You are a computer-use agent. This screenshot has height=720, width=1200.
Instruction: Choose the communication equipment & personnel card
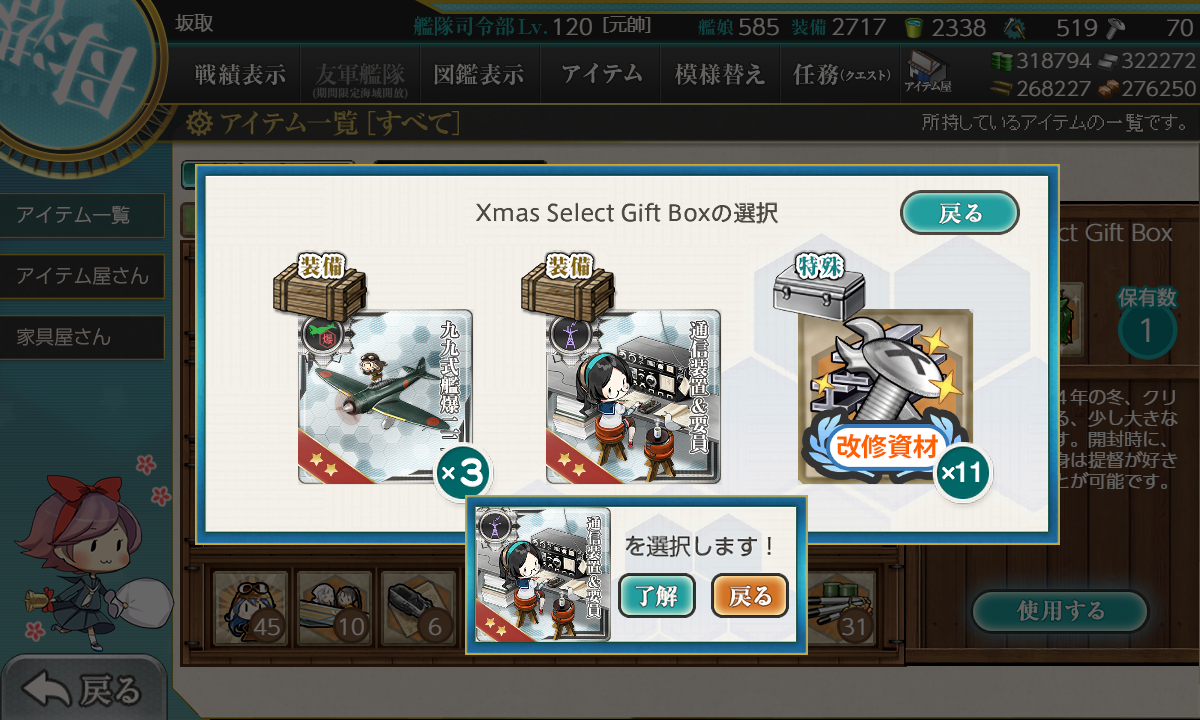pyautogui.click(x=633, y=396)
